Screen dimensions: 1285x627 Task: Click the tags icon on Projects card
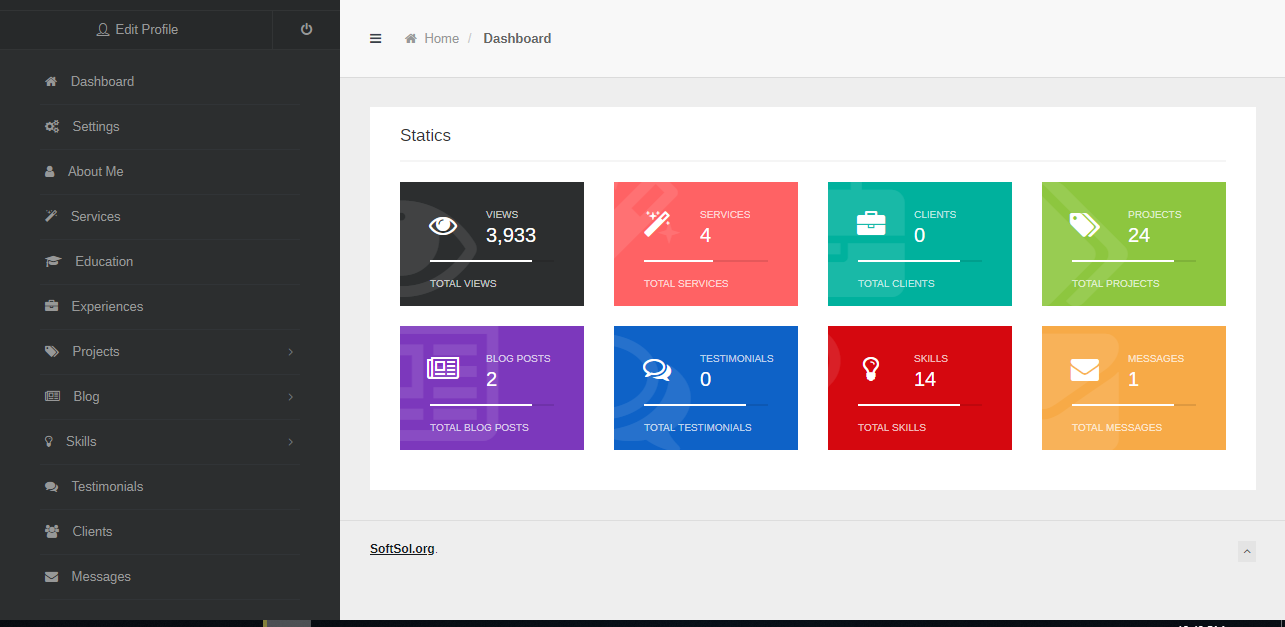(x=1084, y=224)
